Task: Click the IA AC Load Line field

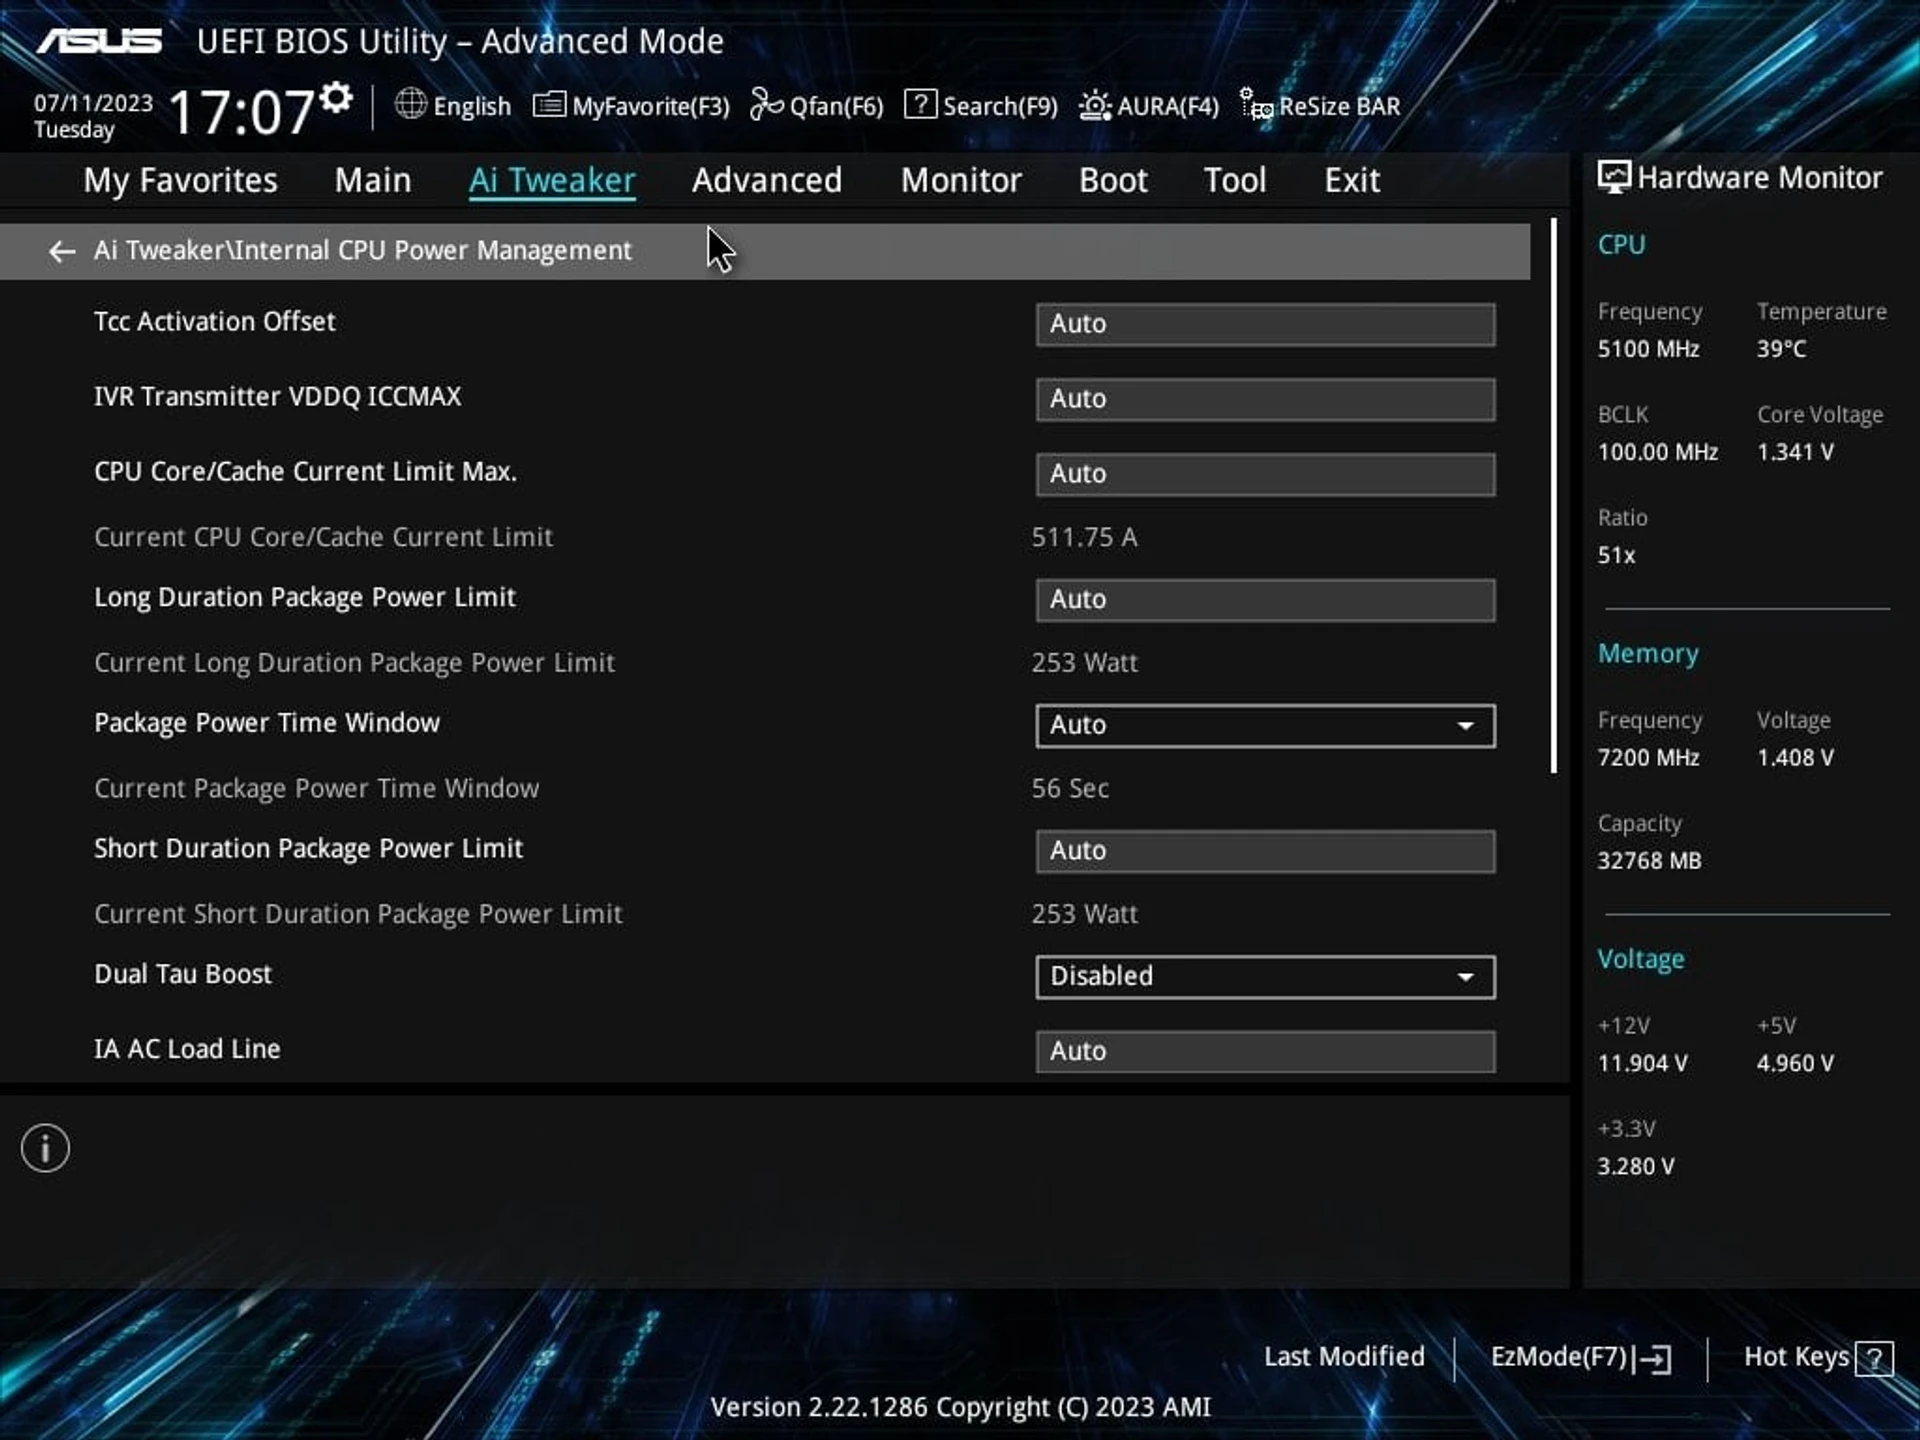Action: point(1265,1052)
